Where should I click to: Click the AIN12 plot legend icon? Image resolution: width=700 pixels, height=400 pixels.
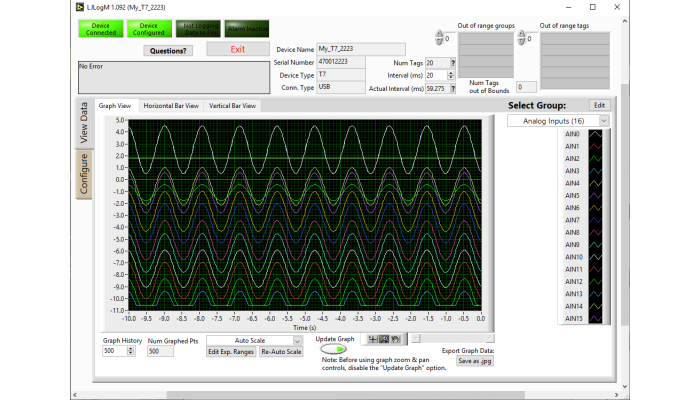point(596,282)
